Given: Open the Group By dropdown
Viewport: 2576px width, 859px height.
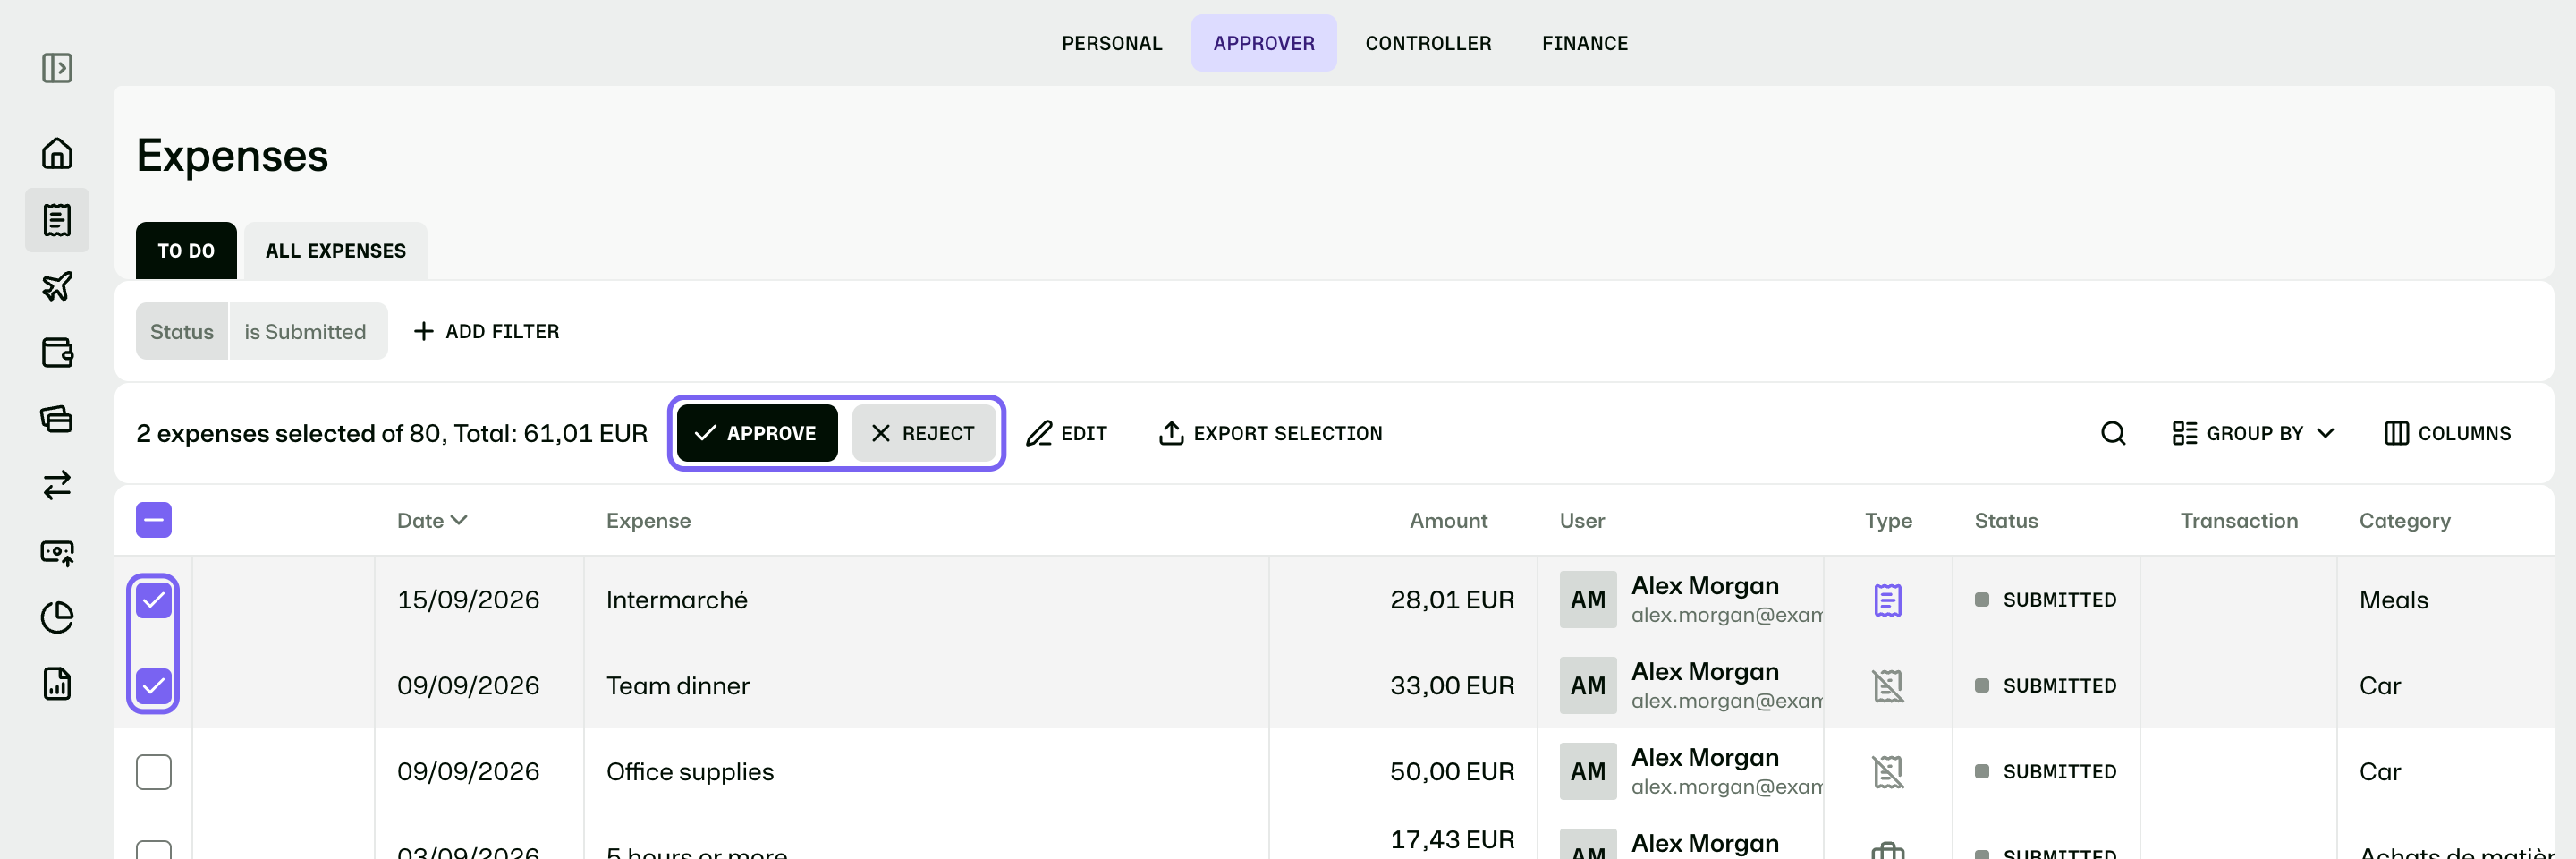Looking at the screenshot, I should (x=2253, y=433).
